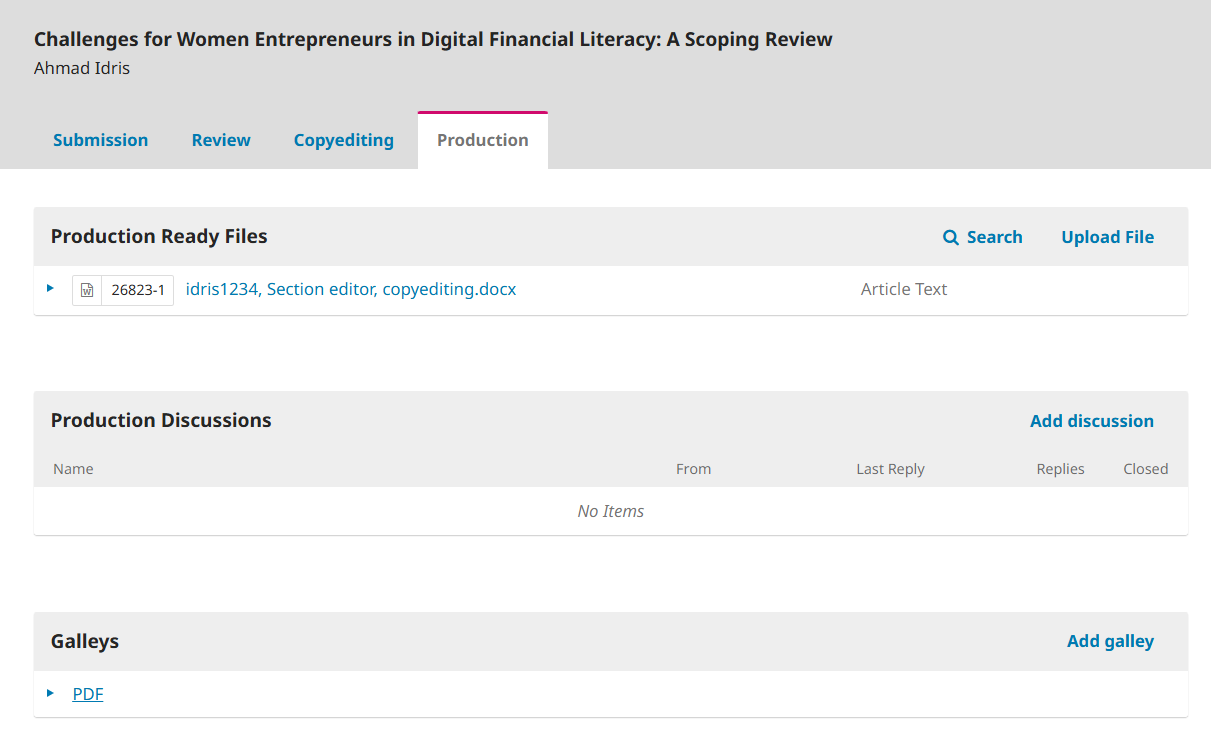
Task: Click the Add discussion link
Action: click(x=1091, y=421)
